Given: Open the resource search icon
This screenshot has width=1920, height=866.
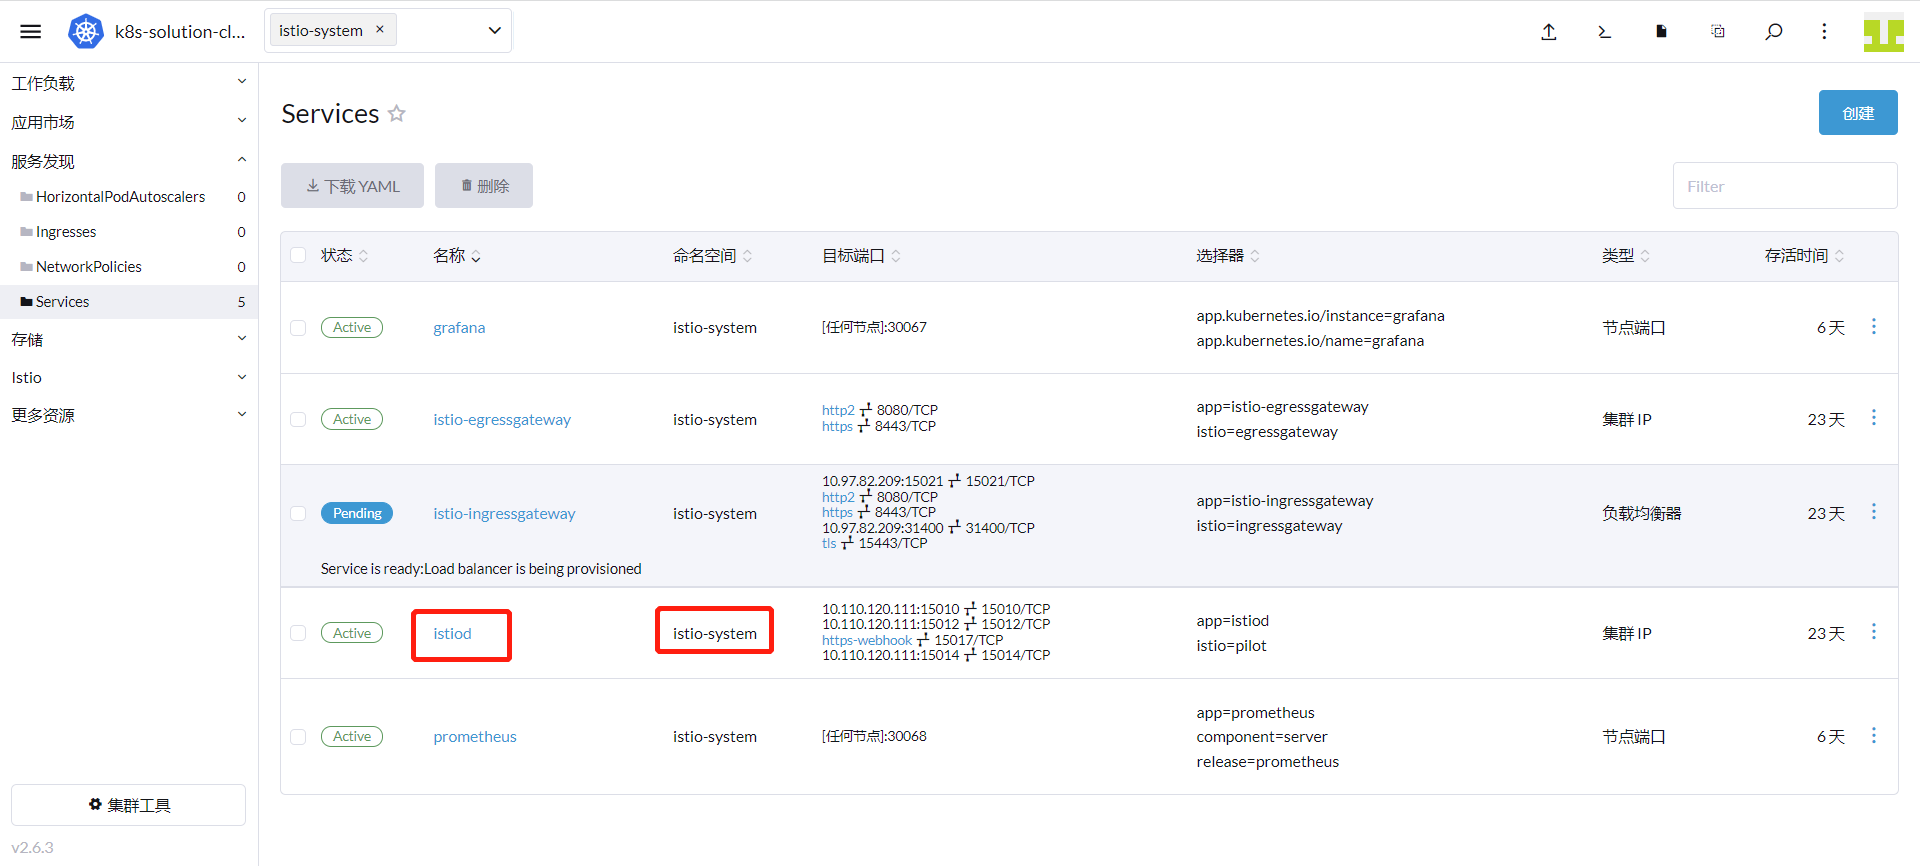Looking at the screenshot, I should 1773,31.
